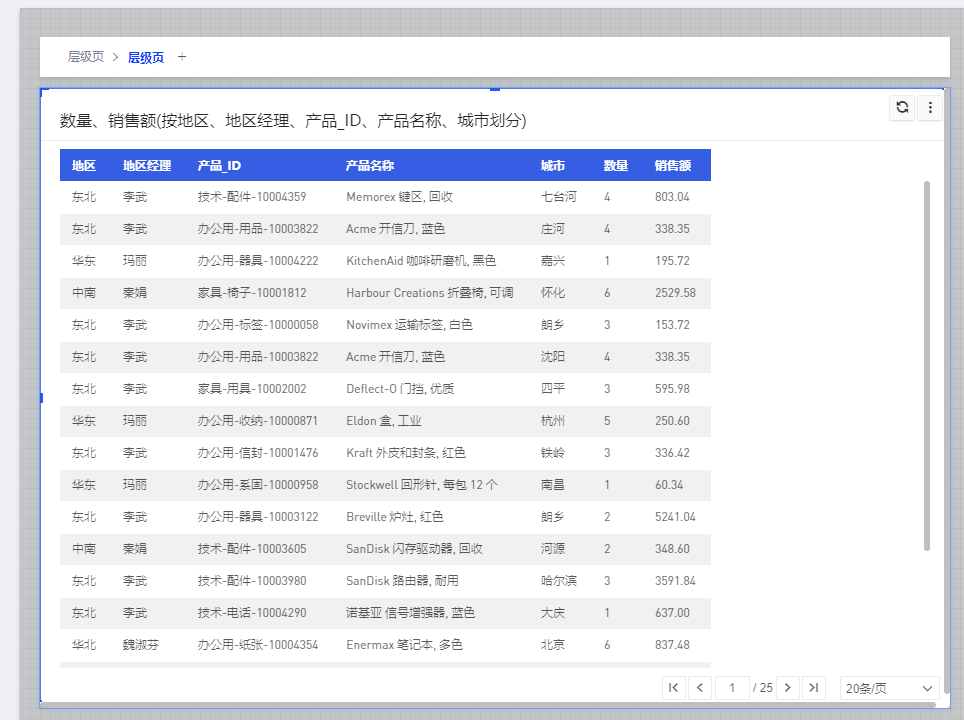Sort by the 产品_ID column header
Viewport: 964px width, 720px height.
click(219, 165)
